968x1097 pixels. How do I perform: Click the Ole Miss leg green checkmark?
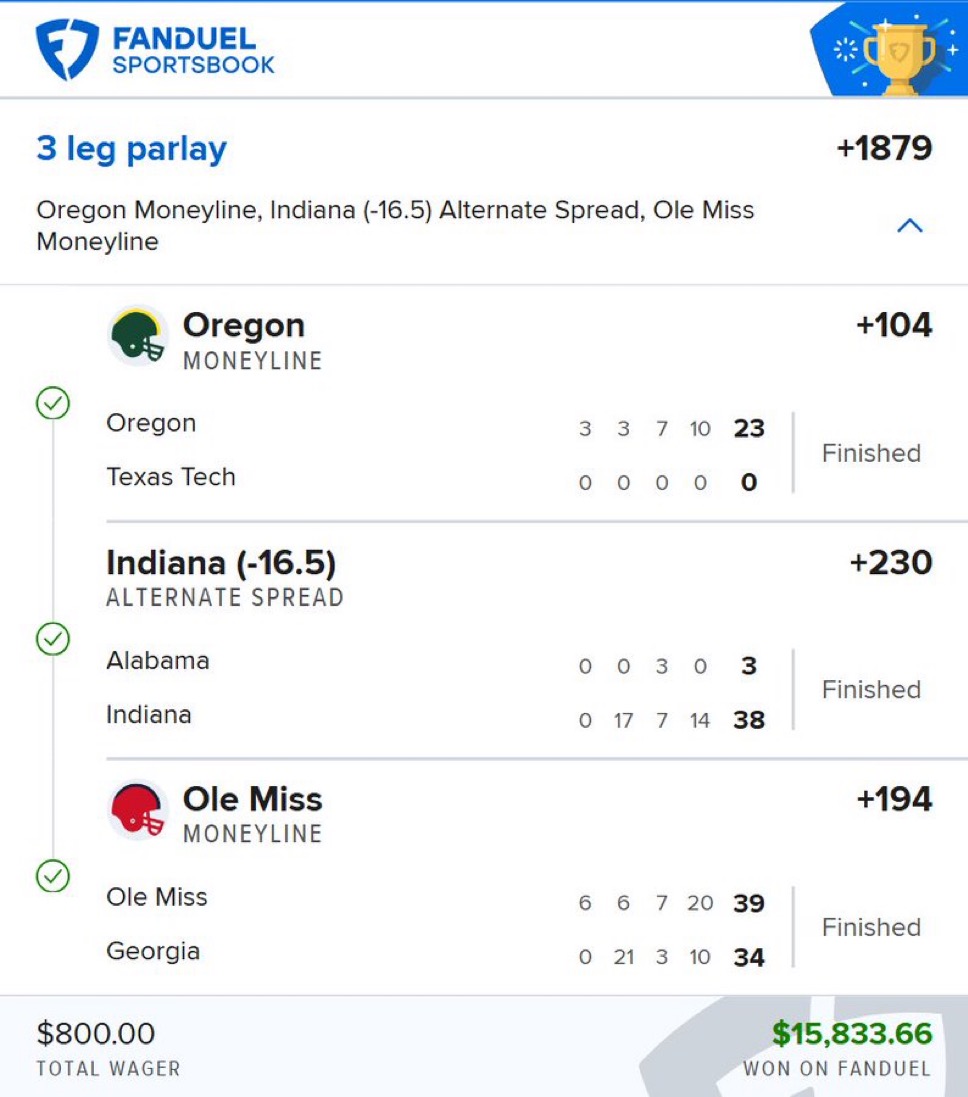52,876
